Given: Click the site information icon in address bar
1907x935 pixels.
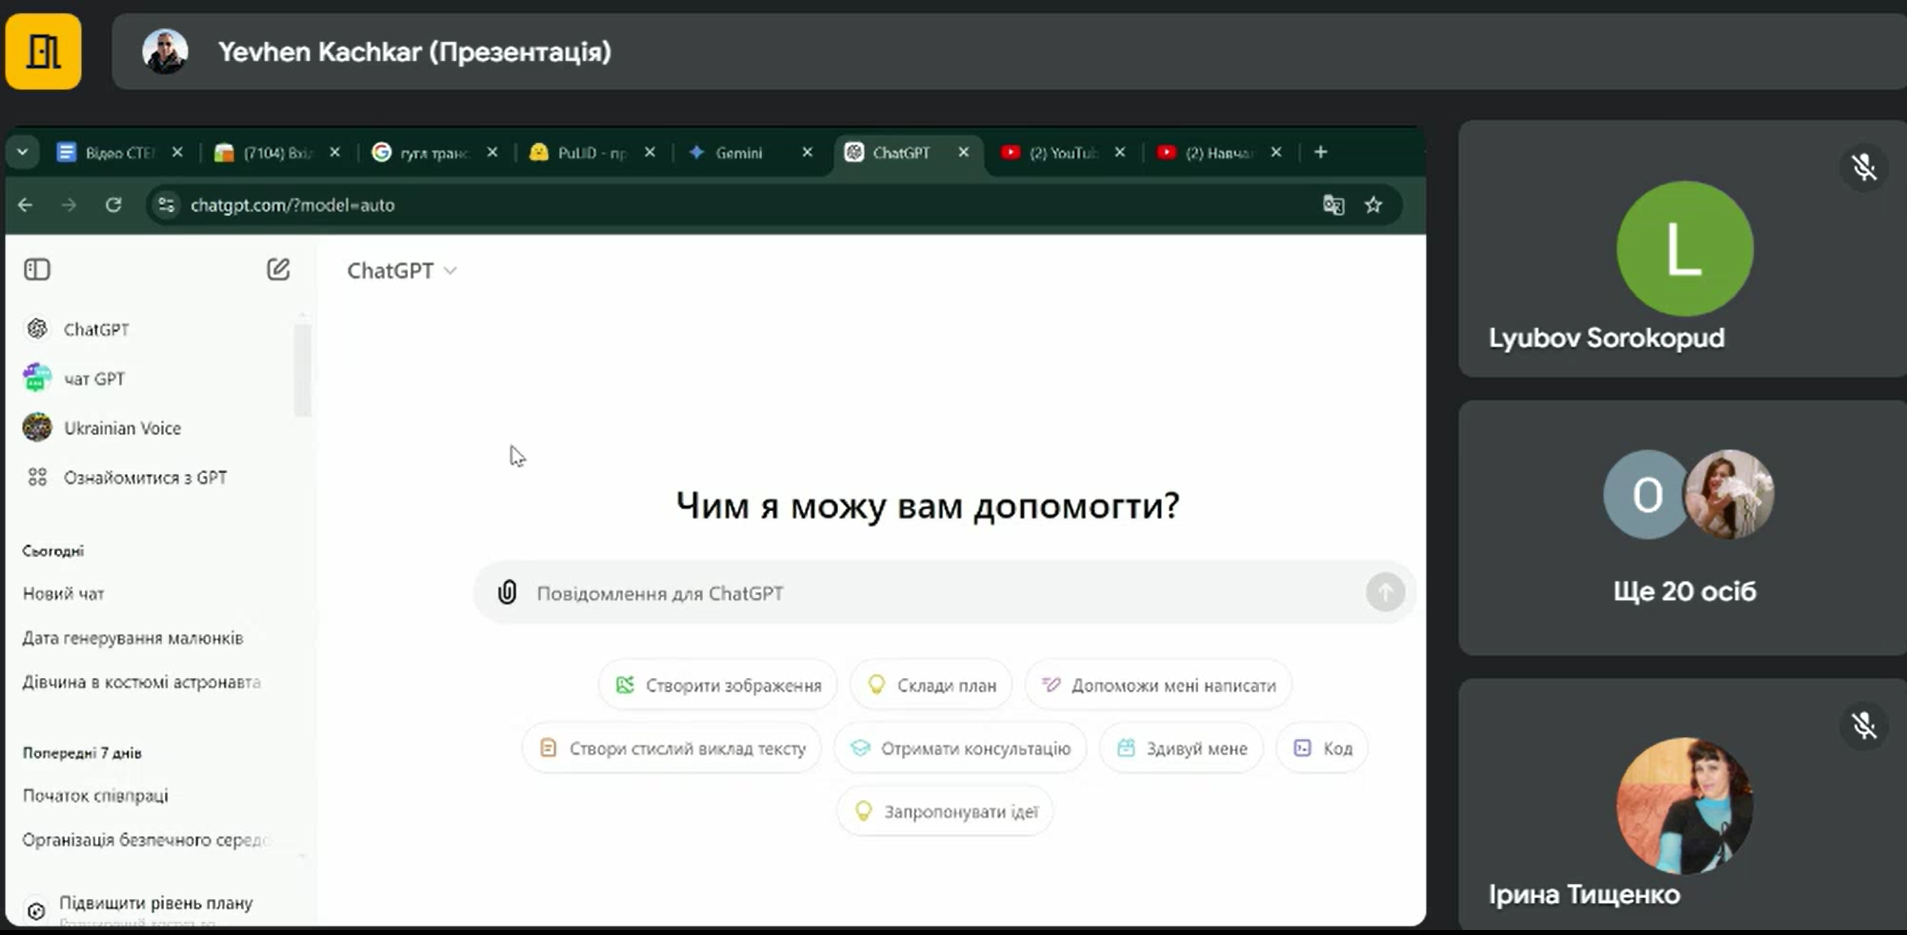Looking at the screenshot, I should click(166, 205).
